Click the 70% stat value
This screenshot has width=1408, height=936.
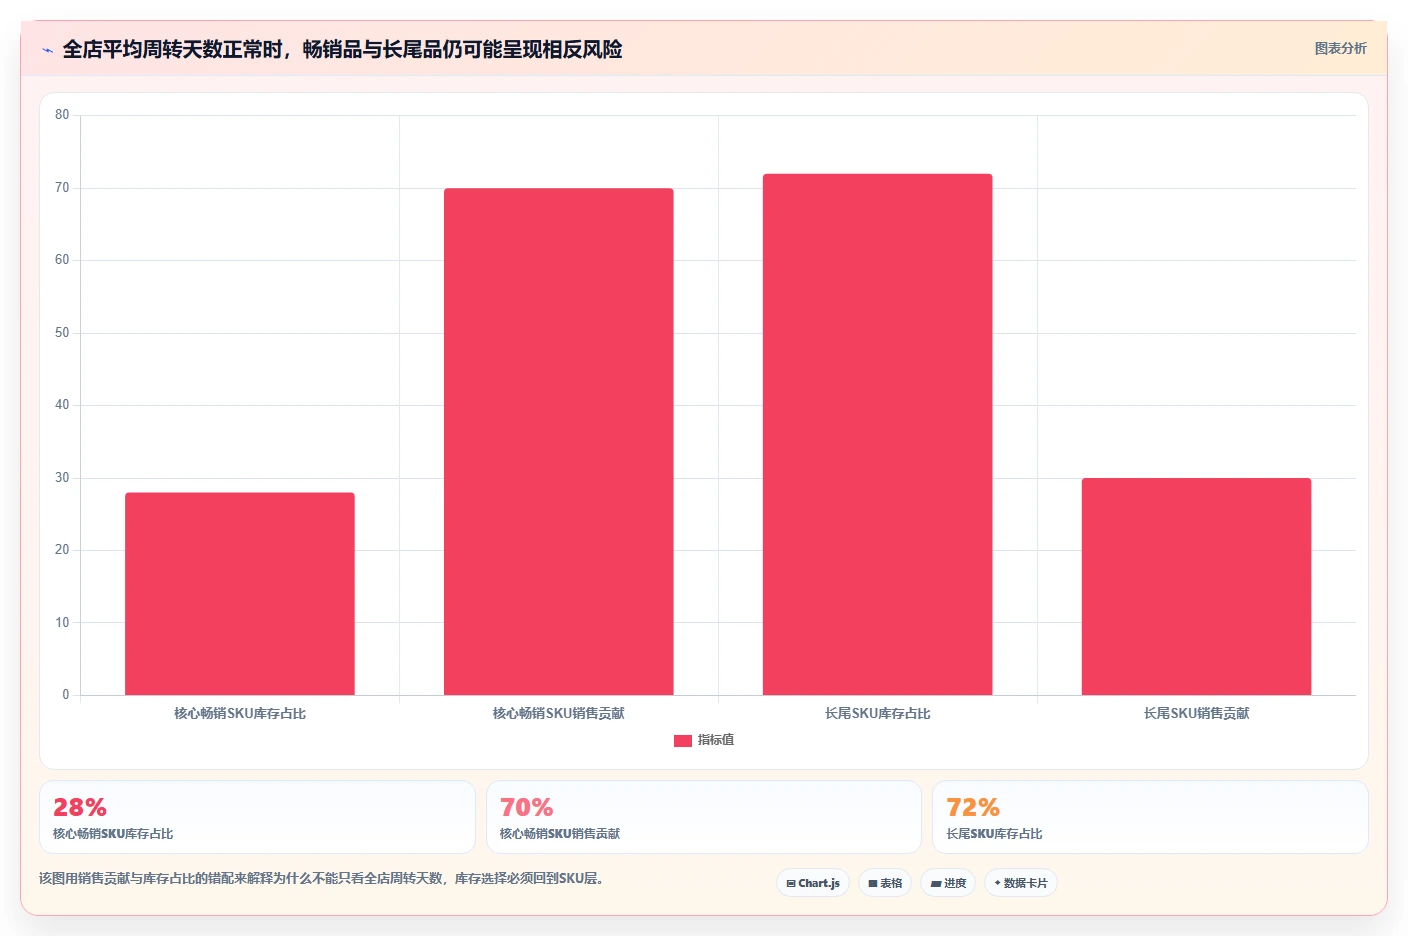[527, 807]
